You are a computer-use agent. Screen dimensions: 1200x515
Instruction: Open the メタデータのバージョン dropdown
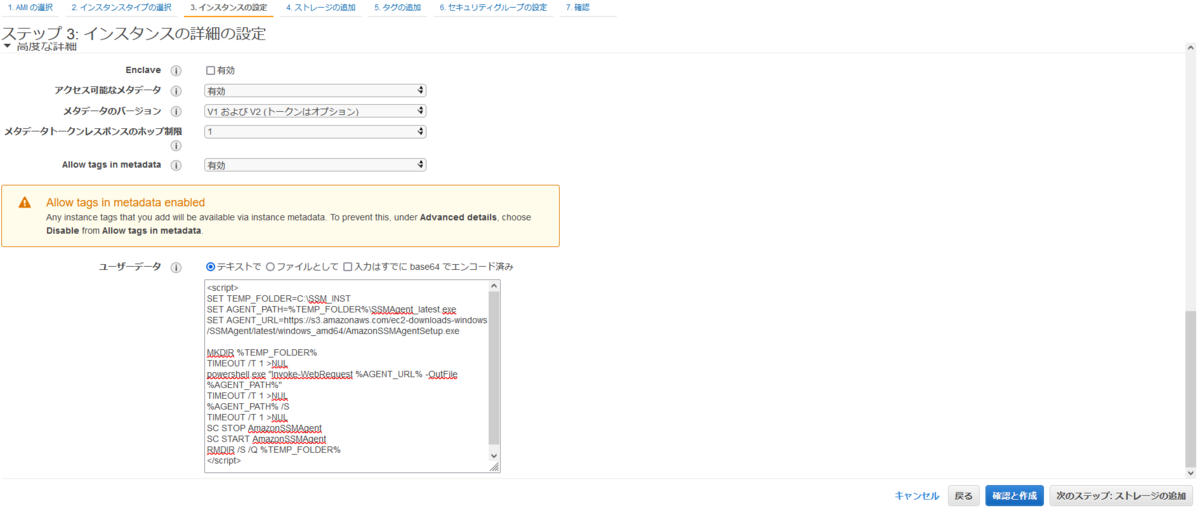pos(316,111)
